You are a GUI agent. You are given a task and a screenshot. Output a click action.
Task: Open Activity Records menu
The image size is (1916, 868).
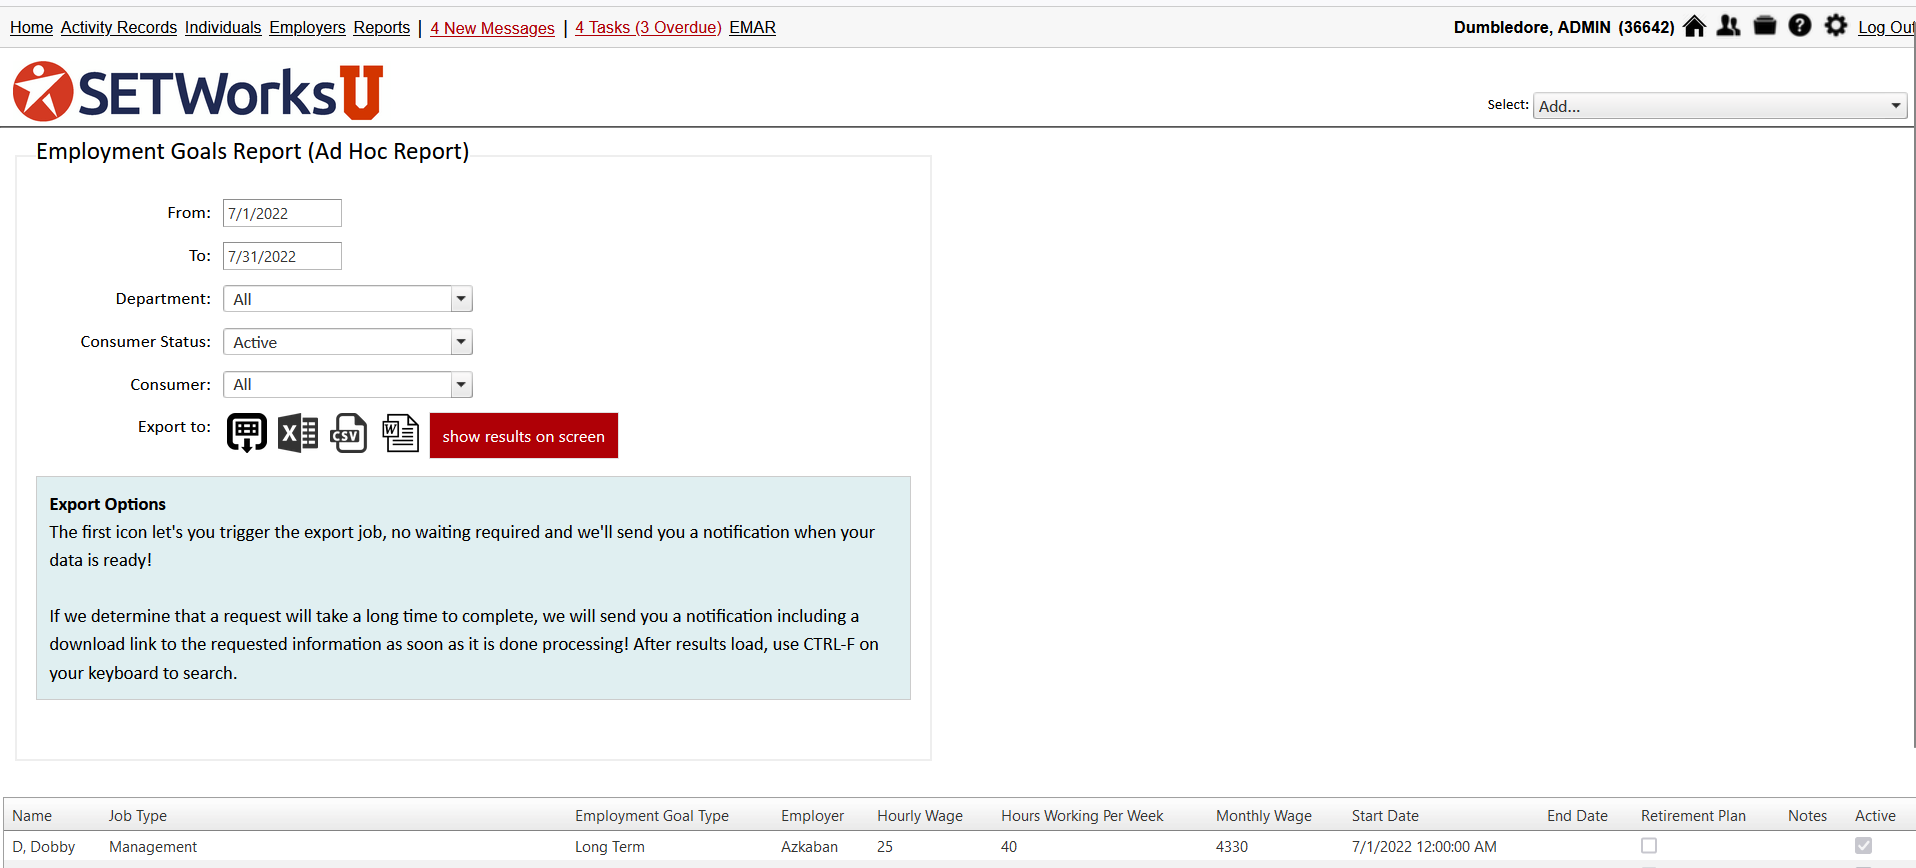click(119, 28)
